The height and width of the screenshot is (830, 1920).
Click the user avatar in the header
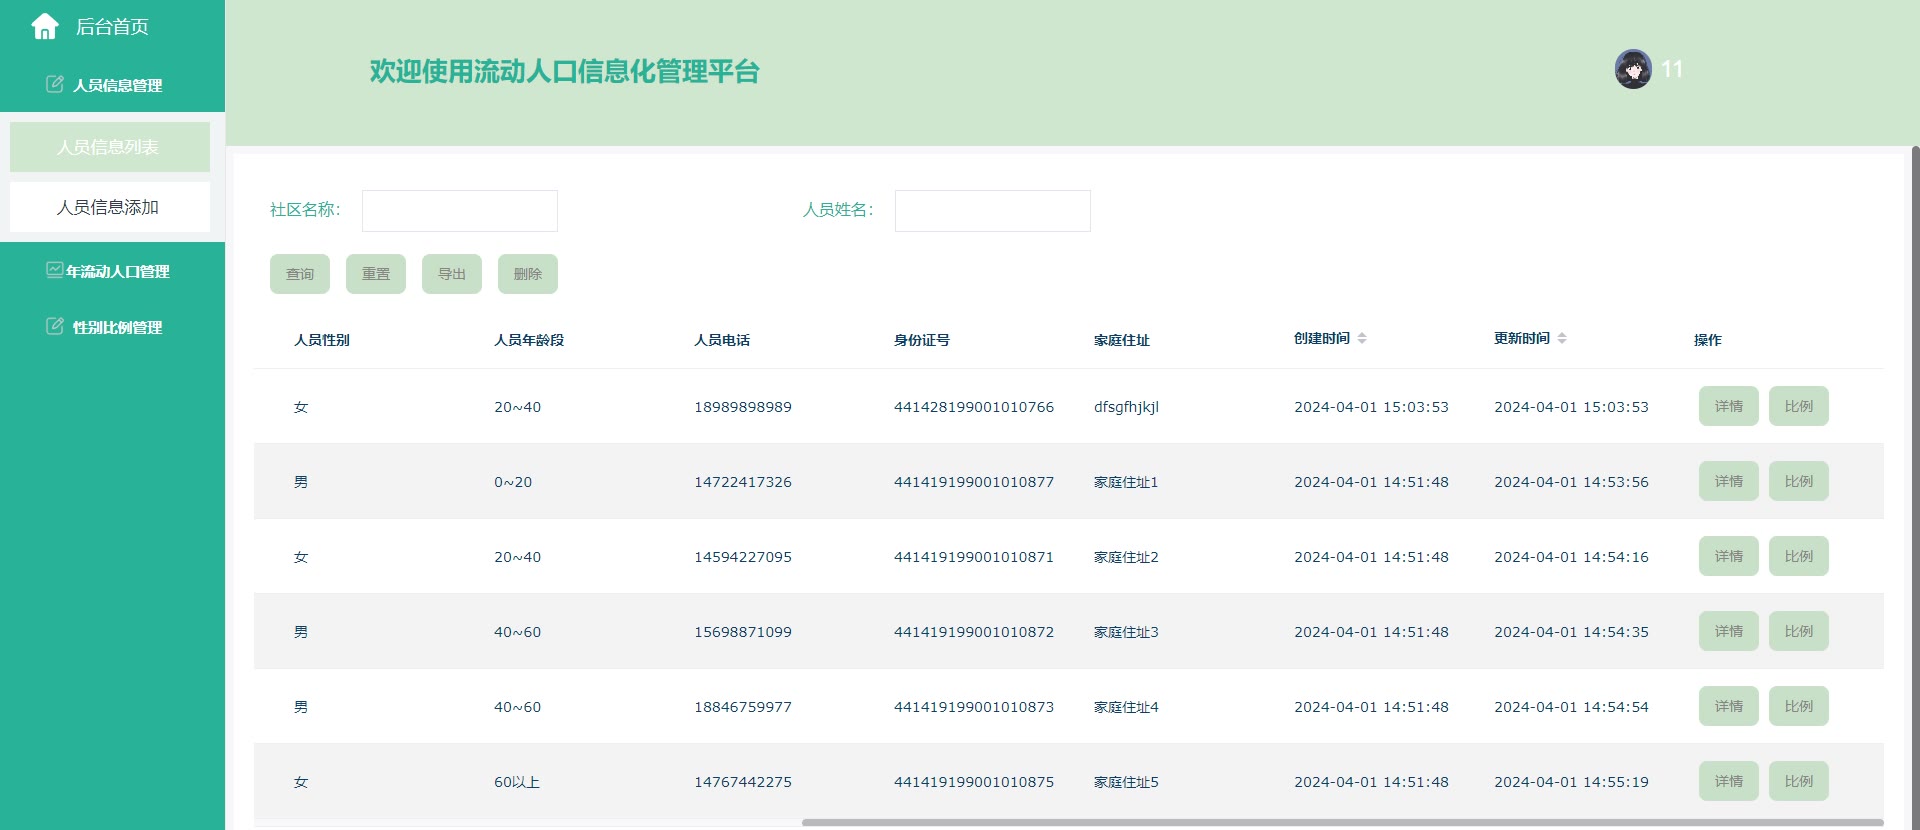coord(1633,69)
